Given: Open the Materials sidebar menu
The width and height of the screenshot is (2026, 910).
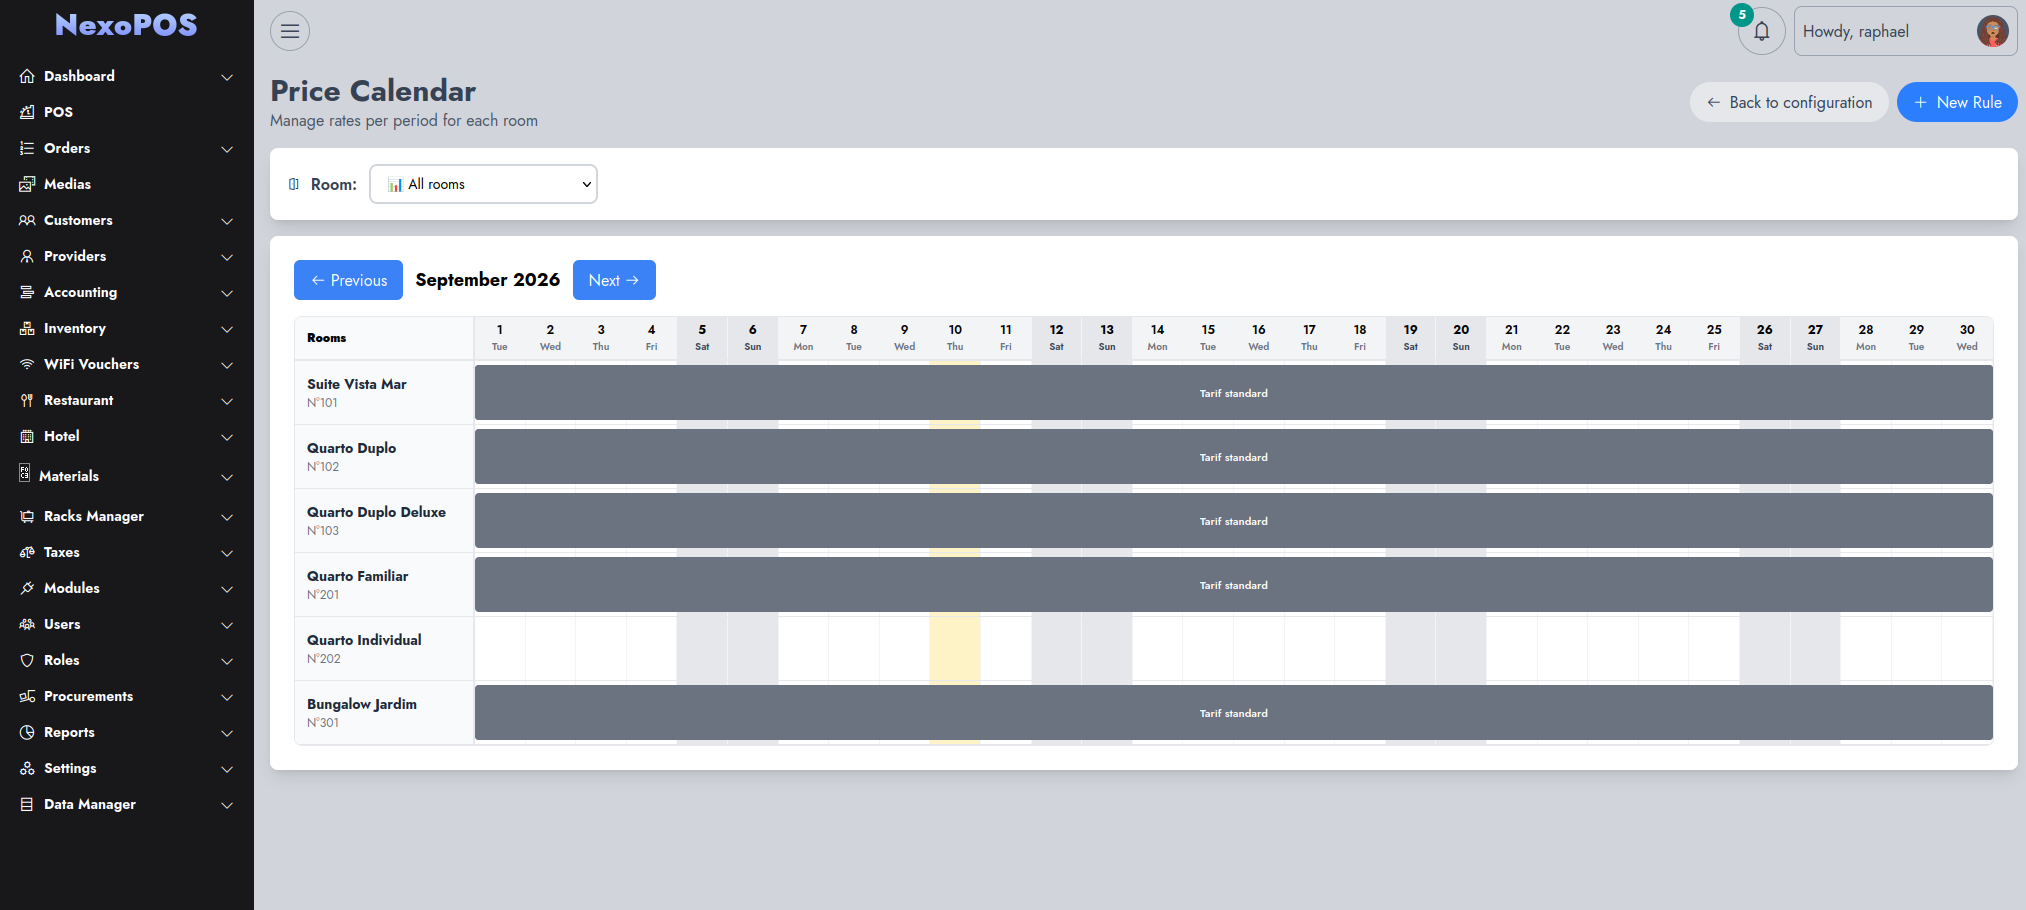Looking at the screenshot, I should [x=127, y=476].
